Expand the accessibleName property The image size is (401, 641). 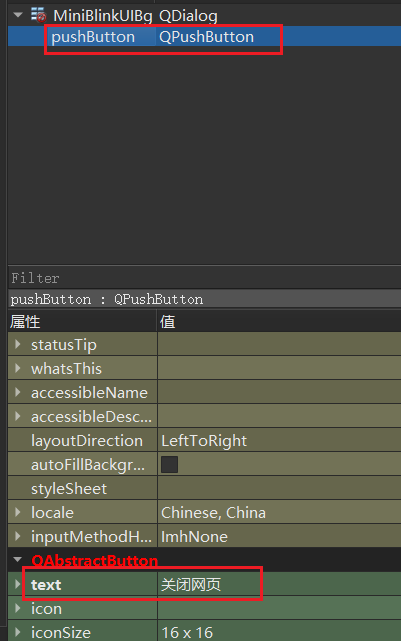[x=18, y=392]
